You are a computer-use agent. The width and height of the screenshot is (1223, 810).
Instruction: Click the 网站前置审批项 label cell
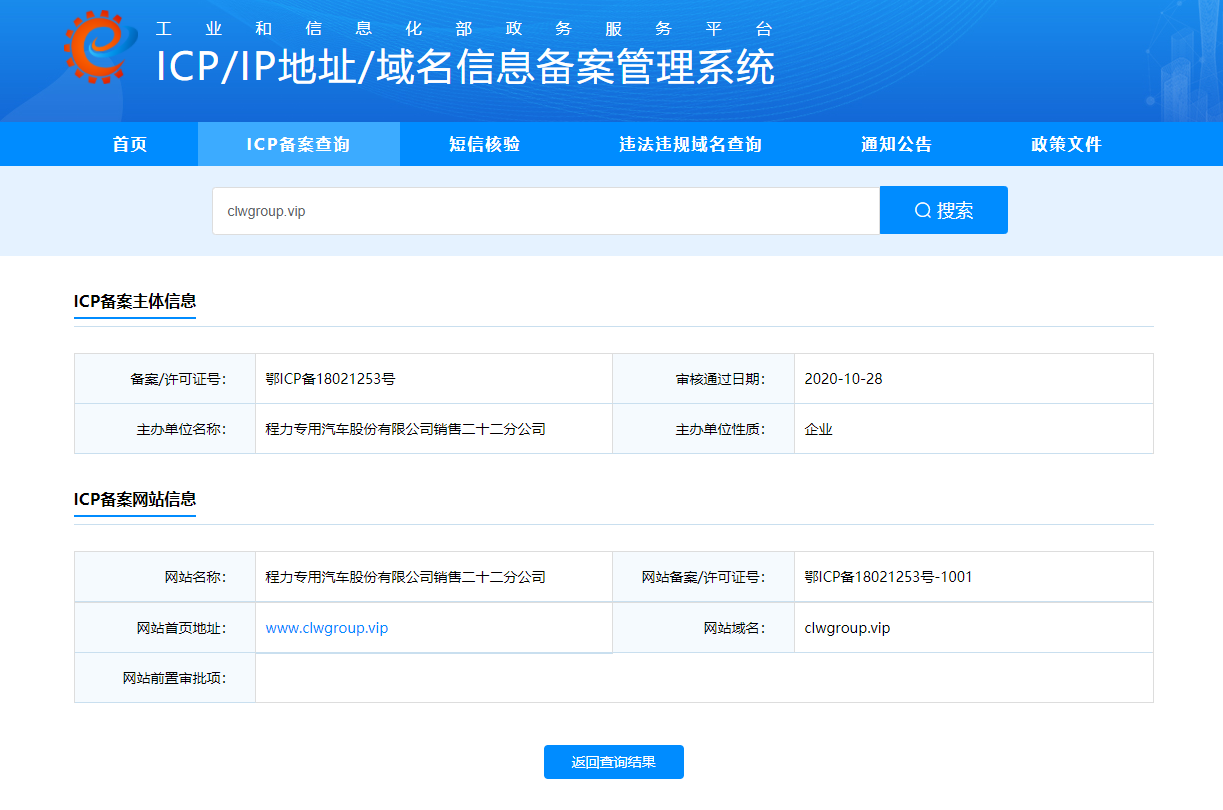click(x=165, y=678)
